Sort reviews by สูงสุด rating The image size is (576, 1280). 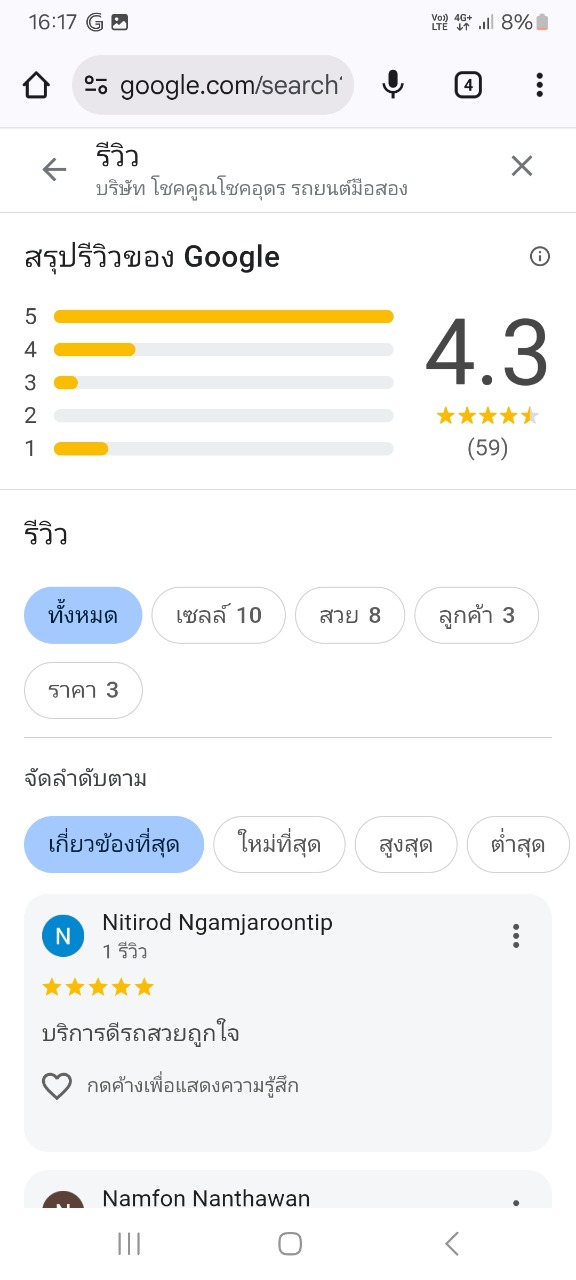406,845
